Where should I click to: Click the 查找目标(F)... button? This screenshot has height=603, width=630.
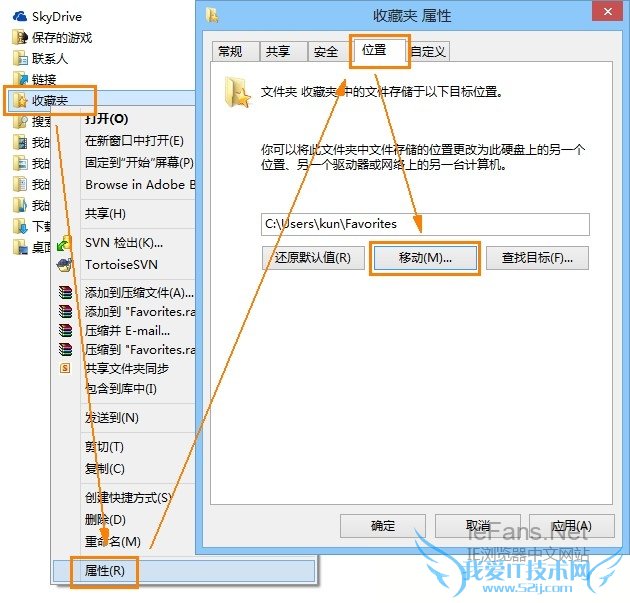[x=537, y=258]
